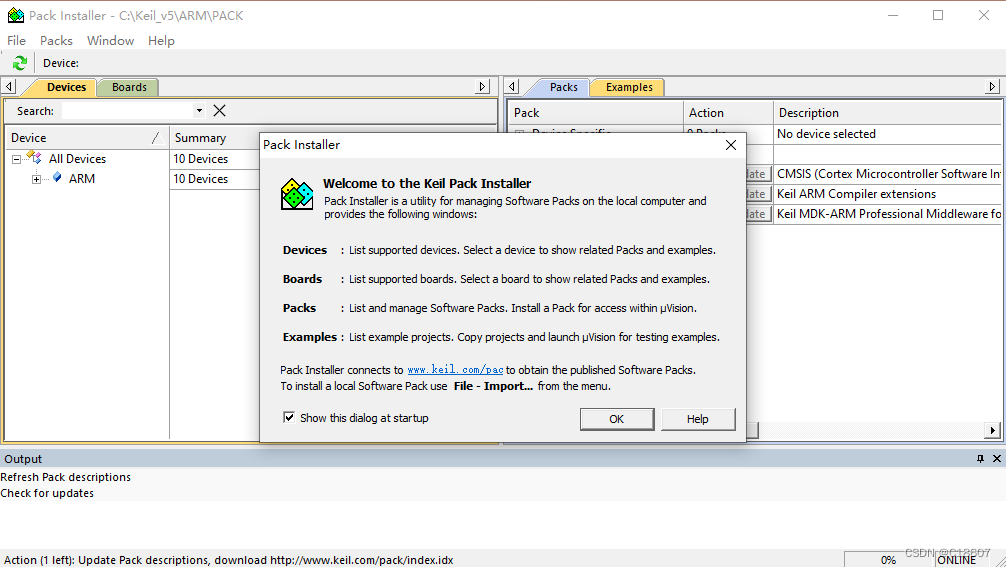The image size is (1006, 567).
Task: Open the Search dropdown arrow
Action: coord(199,110)
